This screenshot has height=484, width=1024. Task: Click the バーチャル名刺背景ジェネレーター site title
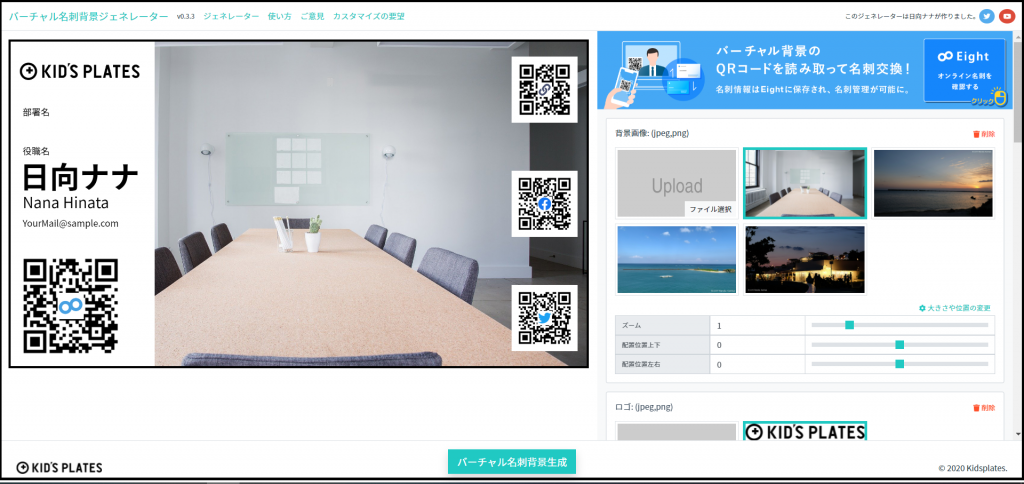(x=88, y=16)
